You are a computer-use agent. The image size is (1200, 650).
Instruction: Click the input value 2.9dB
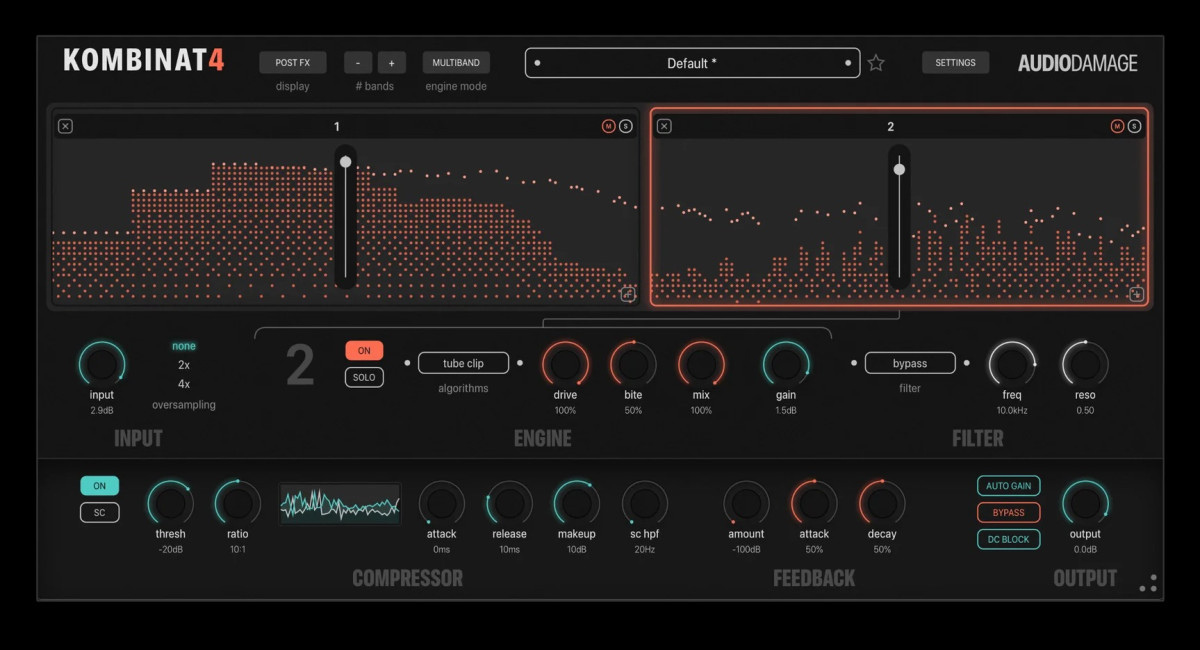102,411
